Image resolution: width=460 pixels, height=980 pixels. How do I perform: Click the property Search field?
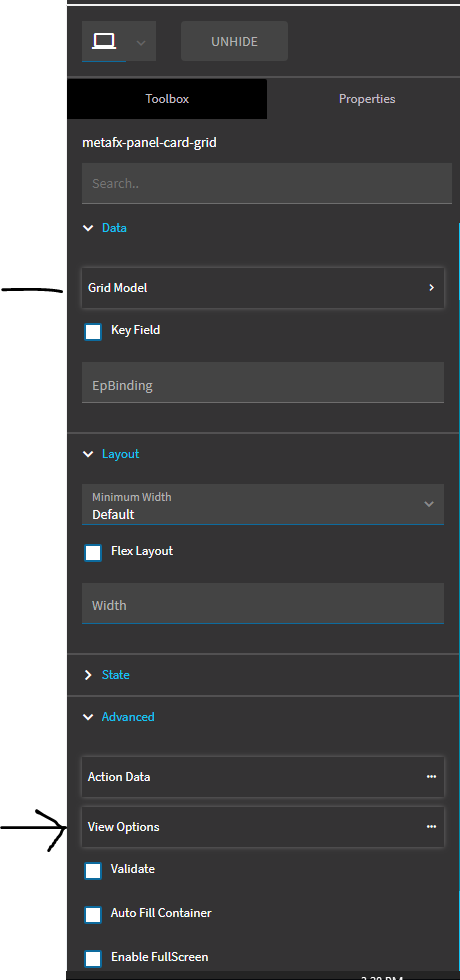coord(267,183)
